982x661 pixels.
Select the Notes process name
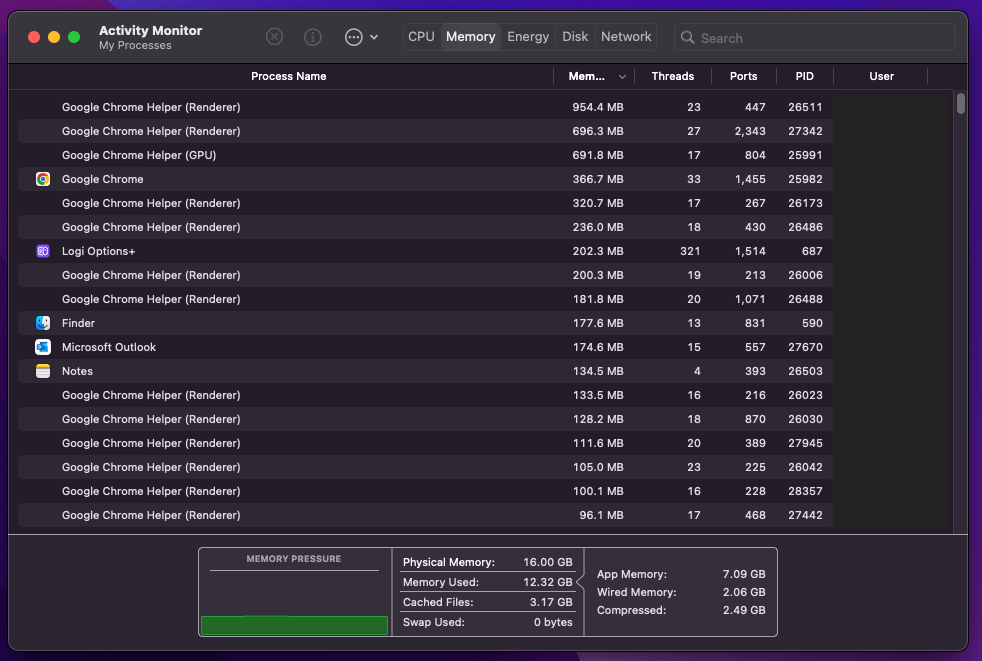coord(77,371)
